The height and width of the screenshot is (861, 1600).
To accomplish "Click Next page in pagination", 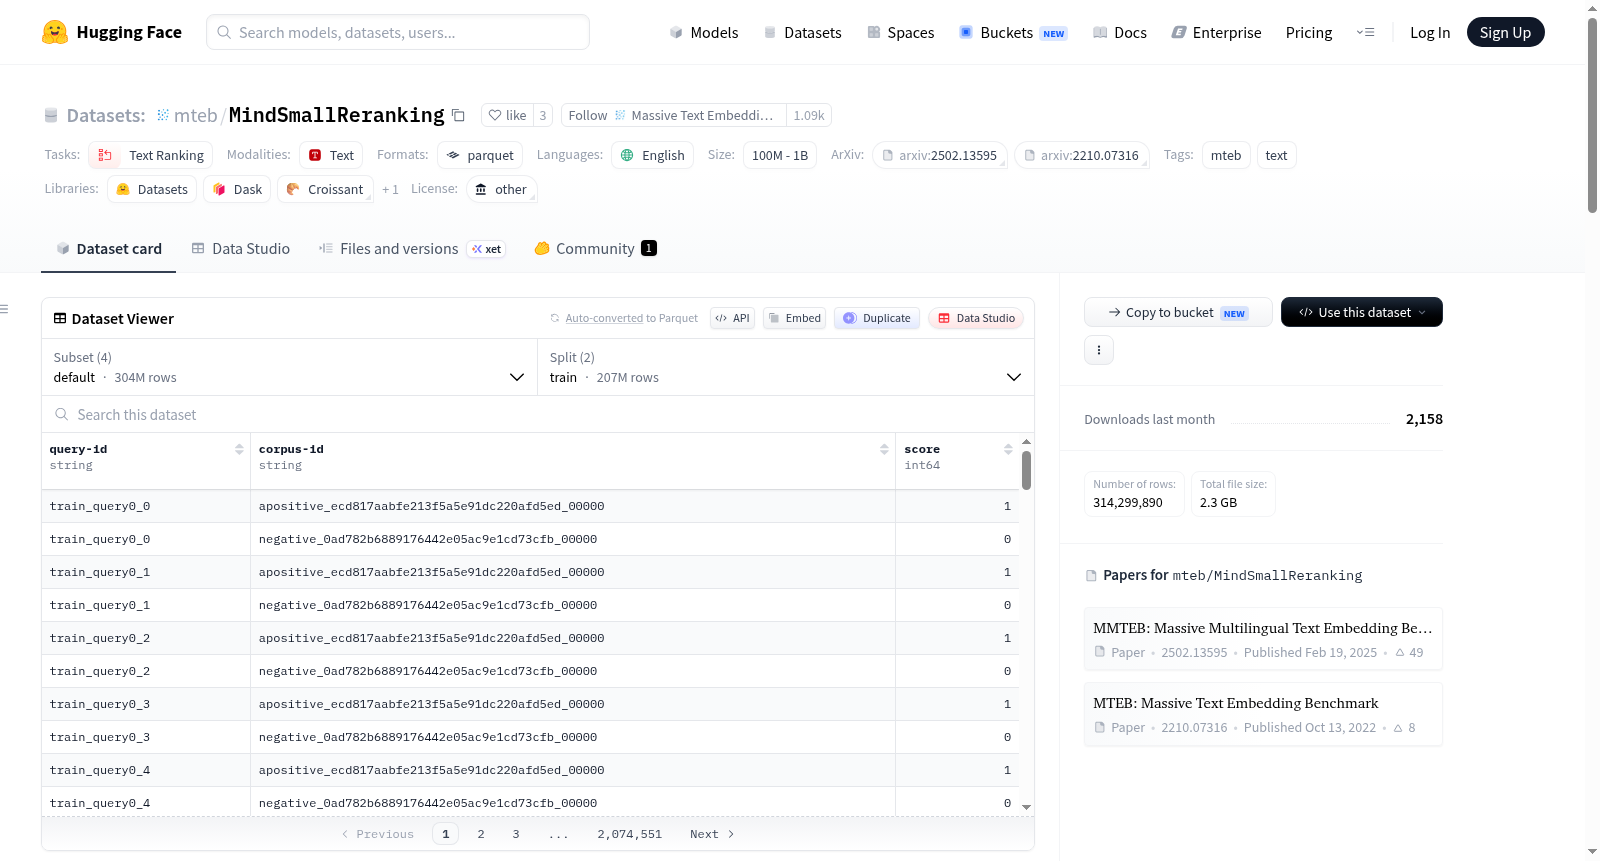I will point(712,834).
